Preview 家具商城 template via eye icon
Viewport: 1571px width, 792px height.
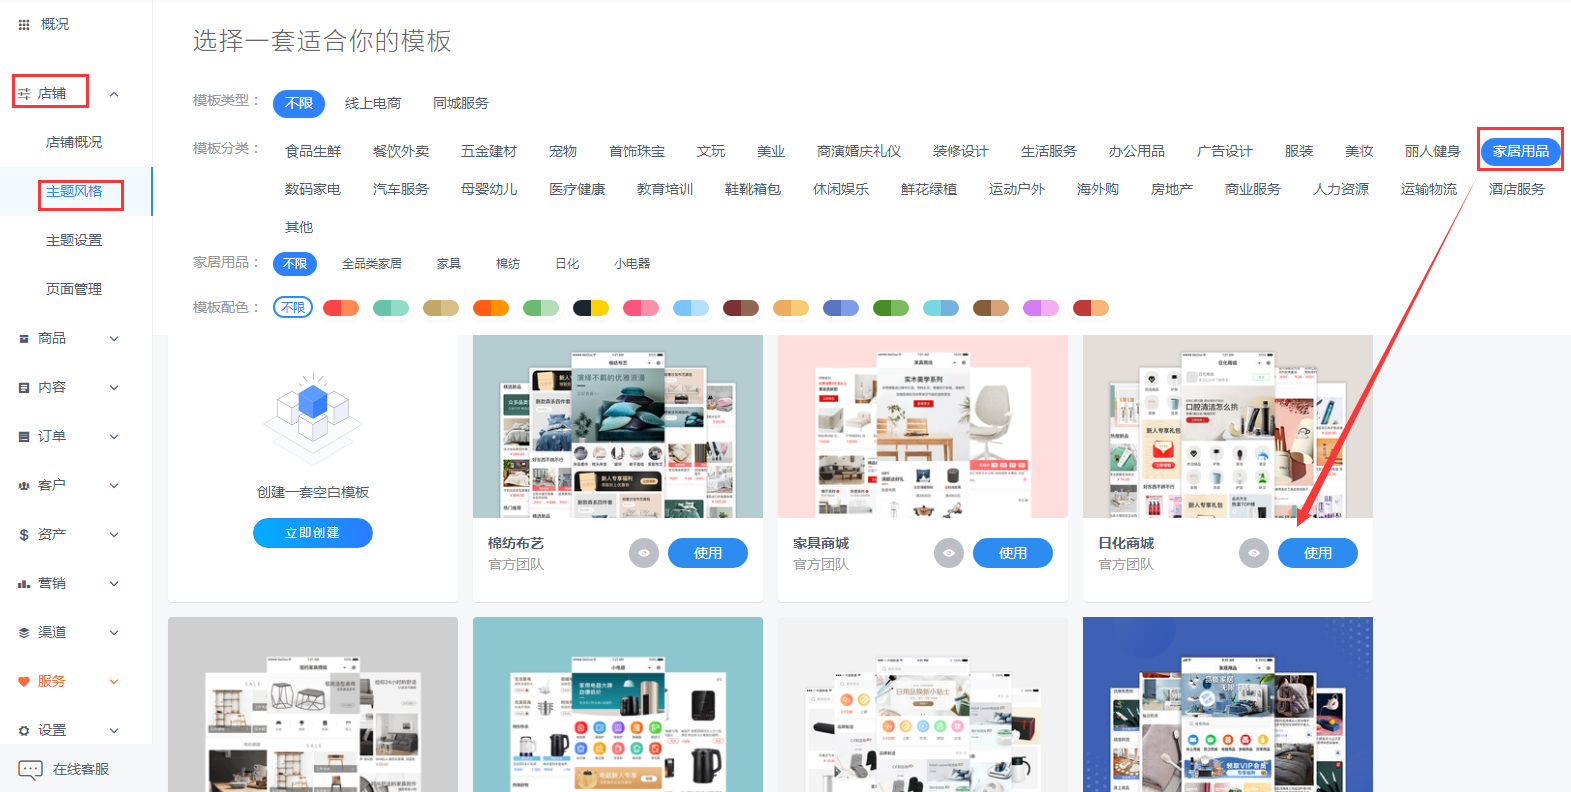(x=949, y=553)
